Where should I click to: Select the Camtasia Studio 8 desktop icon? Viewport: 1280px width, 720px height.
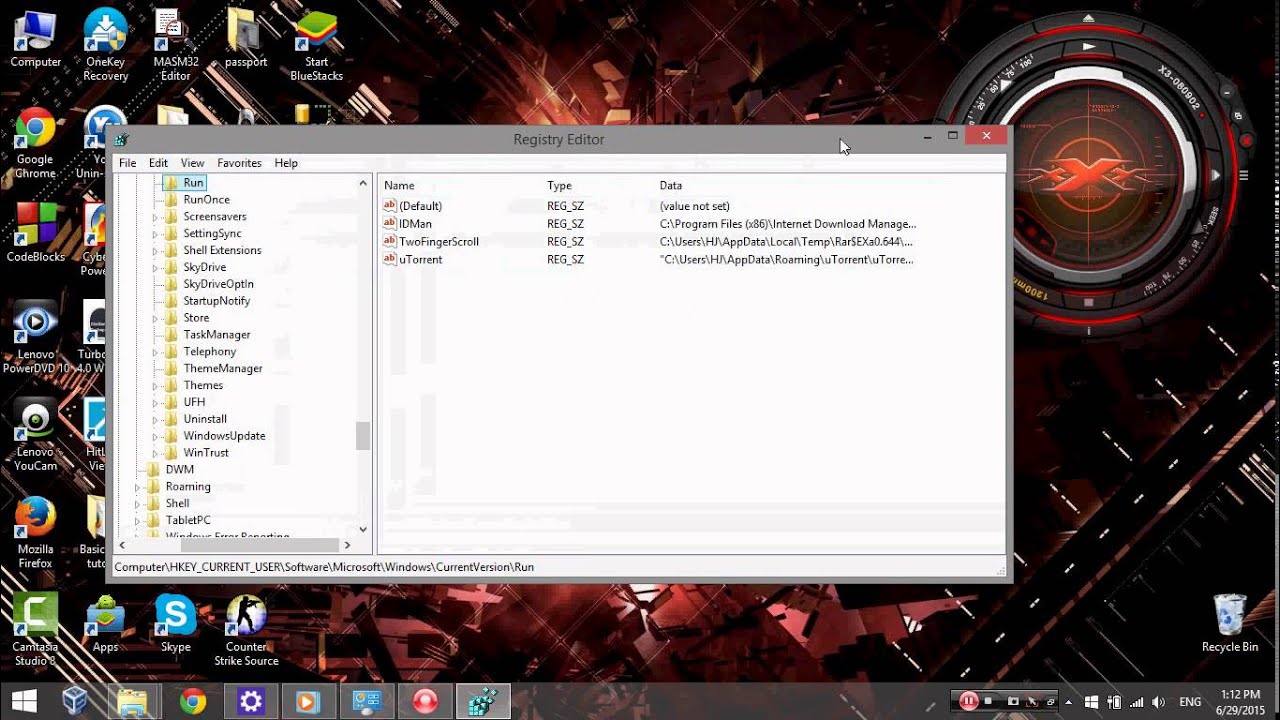(x=35, y=630)
